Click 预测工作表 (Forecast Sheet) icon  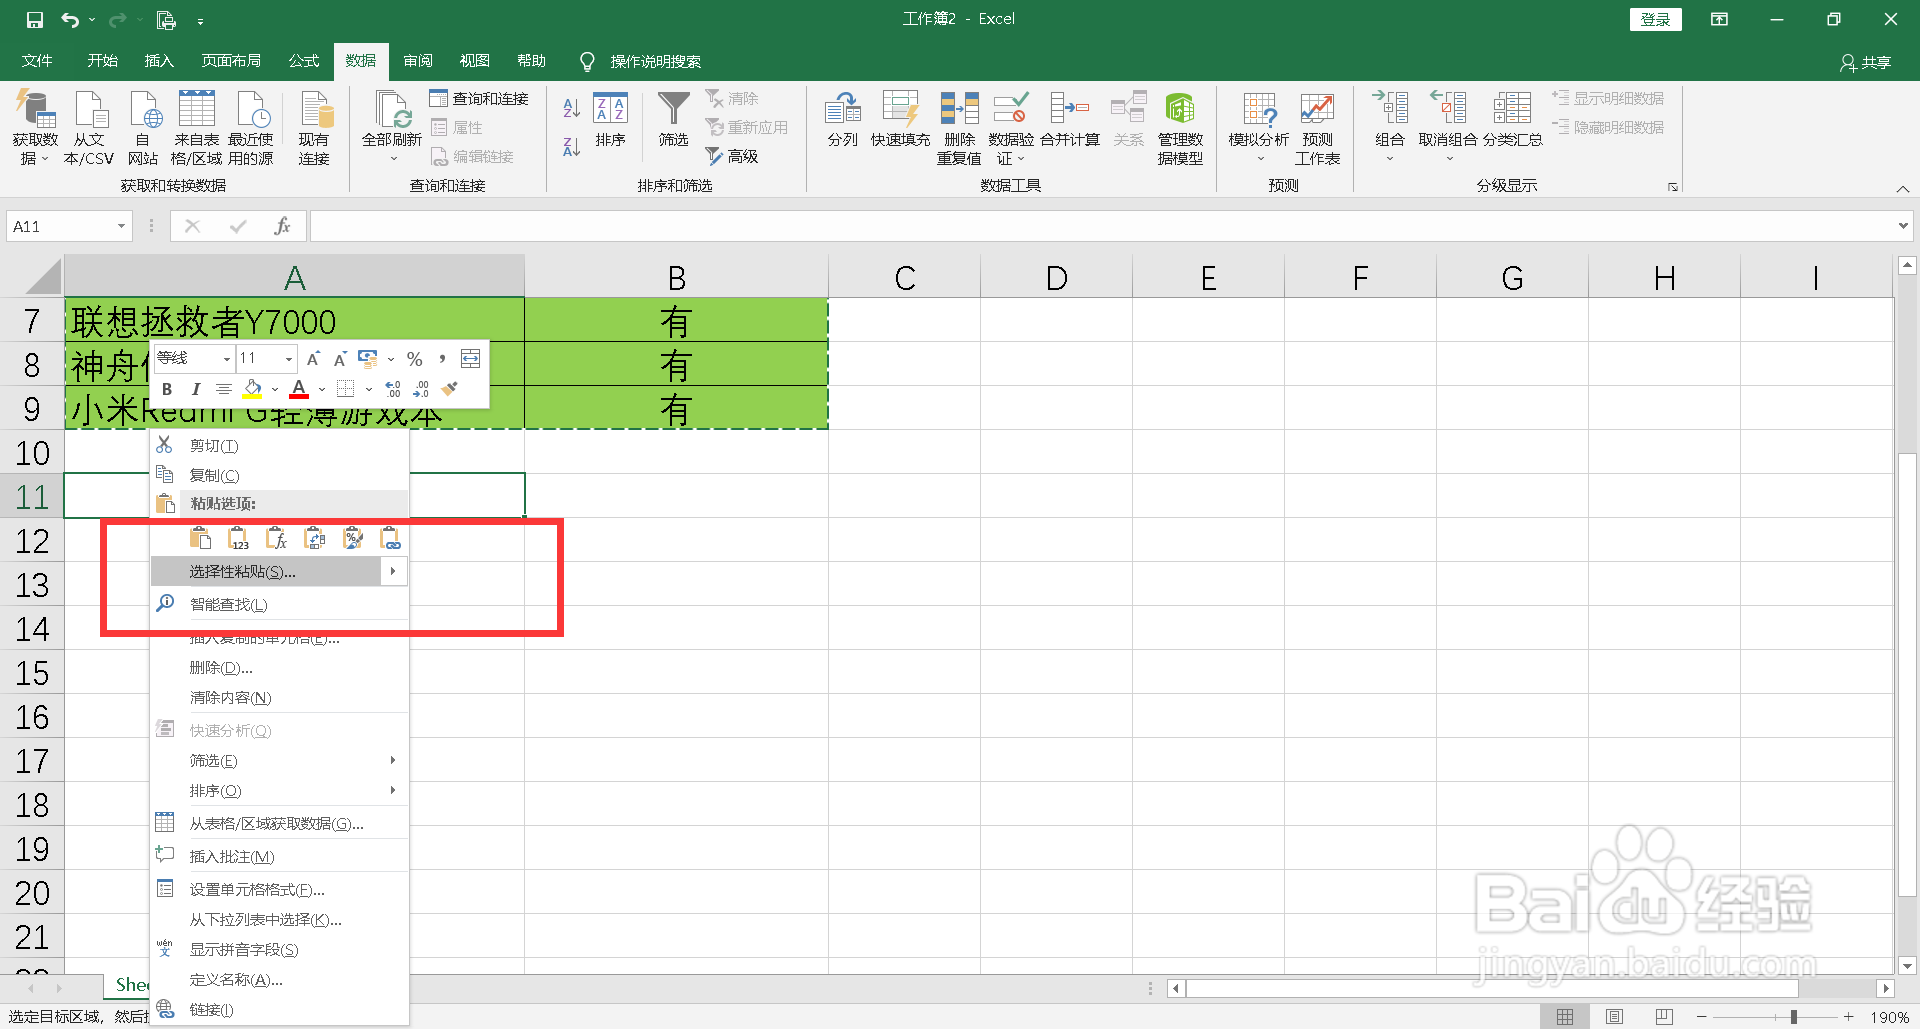pyautogui.click(x=1317, y=128)
